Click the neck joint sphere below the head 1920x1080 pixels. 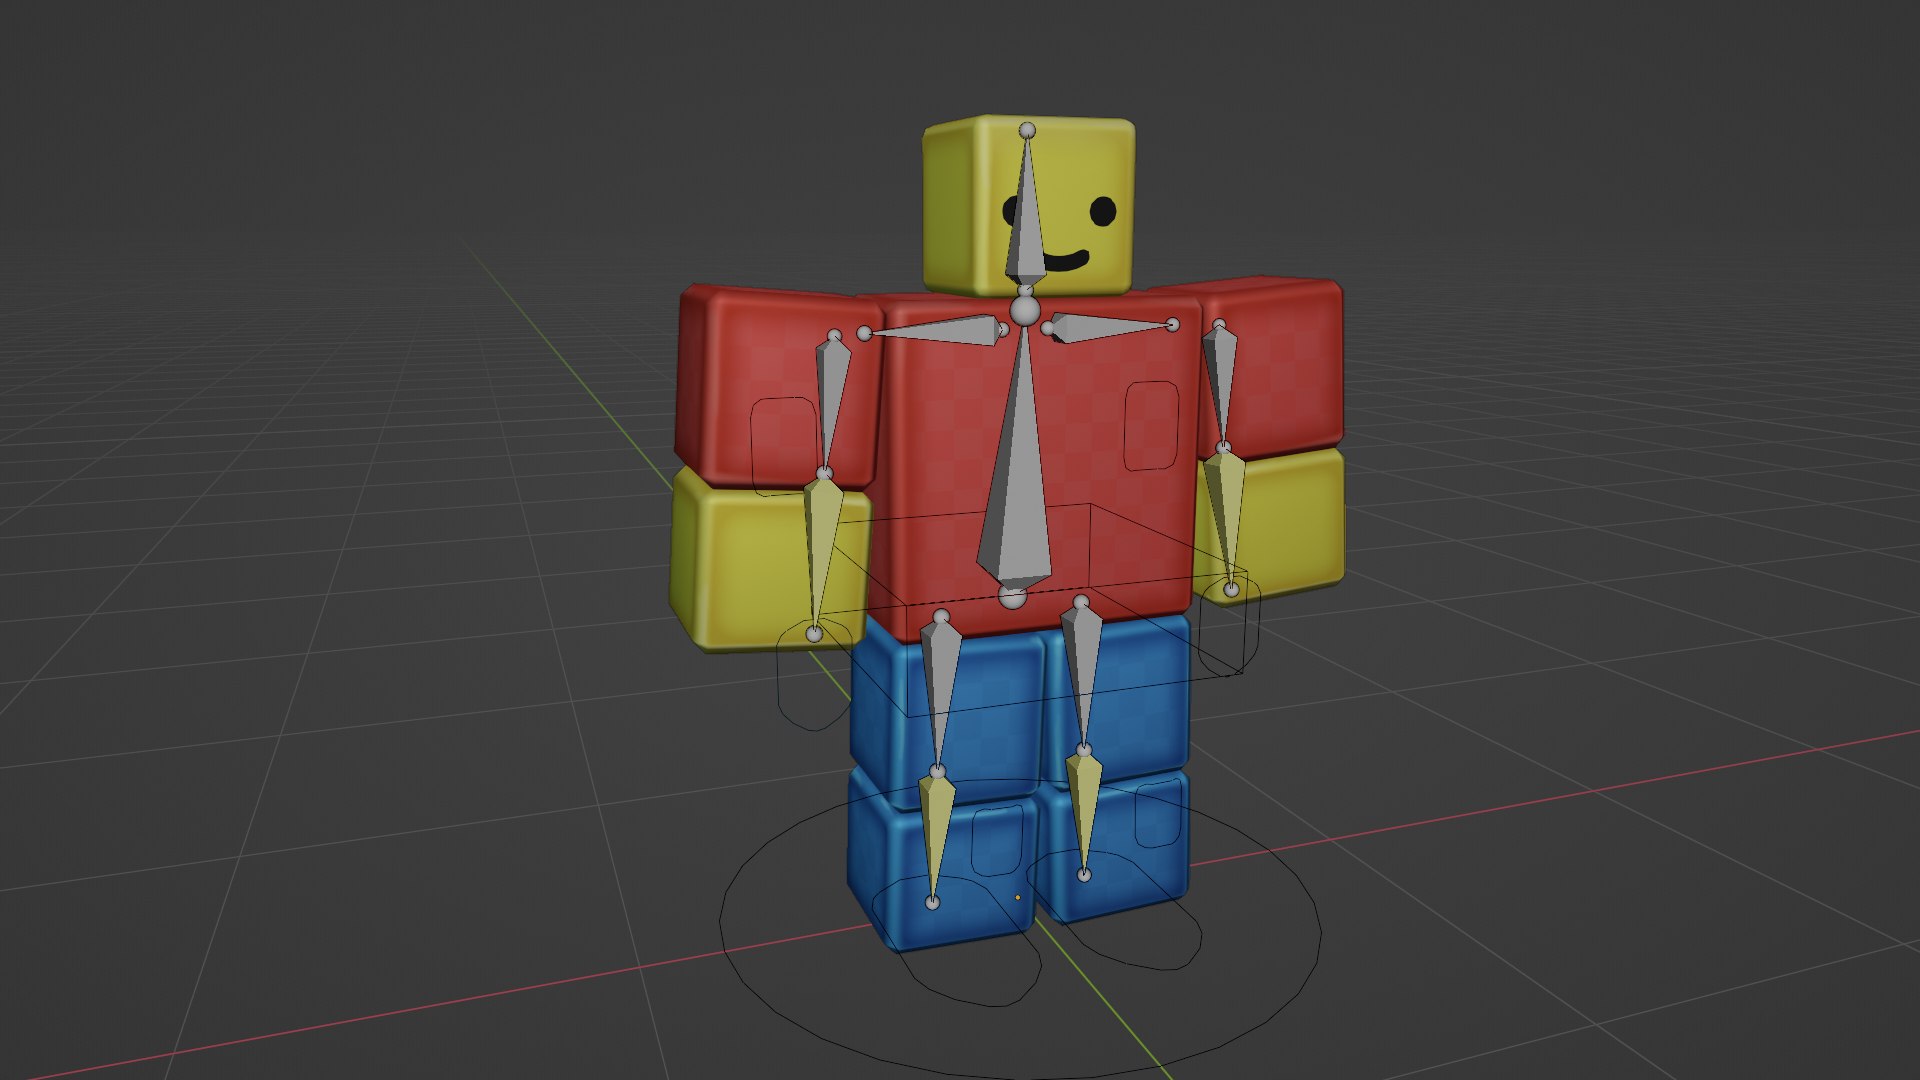1024,311
